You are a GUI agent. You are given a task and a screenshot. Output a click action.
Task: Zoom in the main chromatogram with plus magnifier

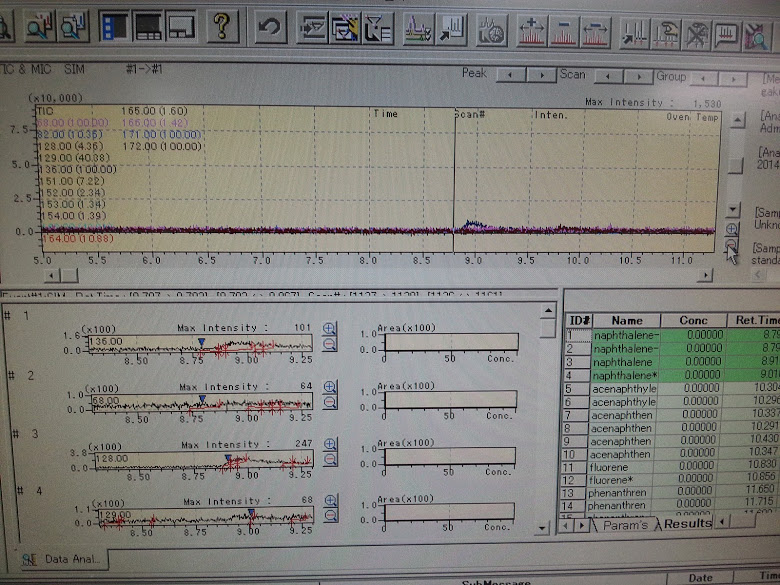tap(732, 229)
